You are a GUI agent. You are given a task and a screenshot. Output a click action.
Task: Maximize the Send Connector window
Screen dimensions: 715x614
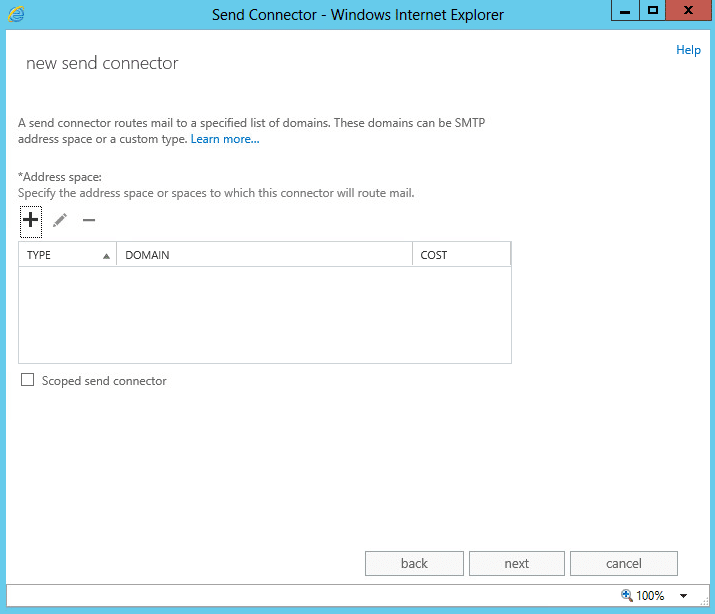tap(653, 12)
